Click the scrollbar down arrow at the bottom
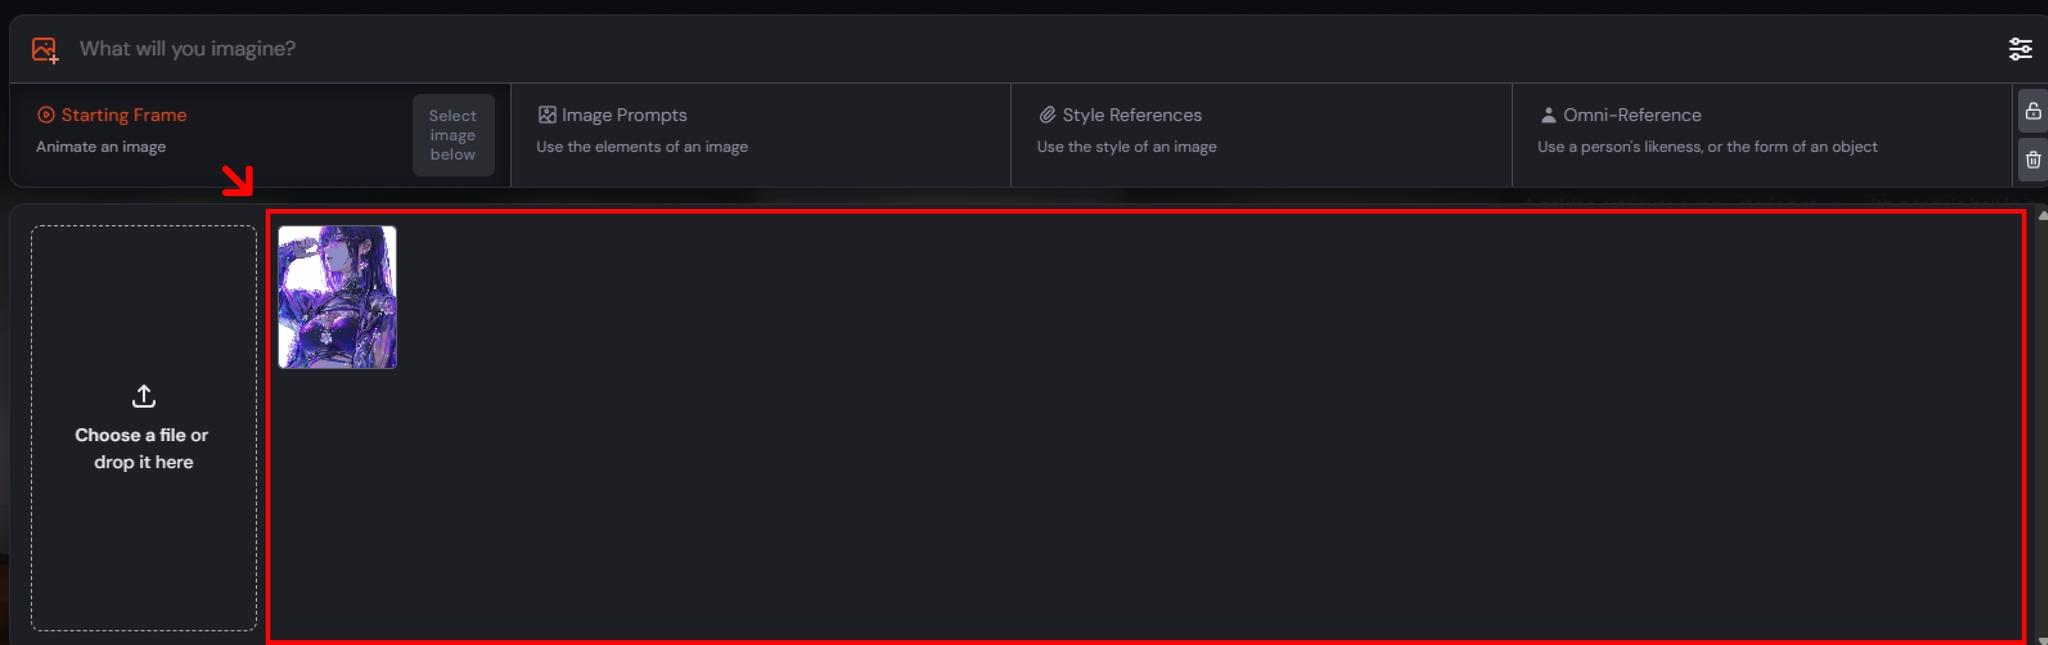The width and height of the screenshot is (2048, 645). pos(2042,640)
